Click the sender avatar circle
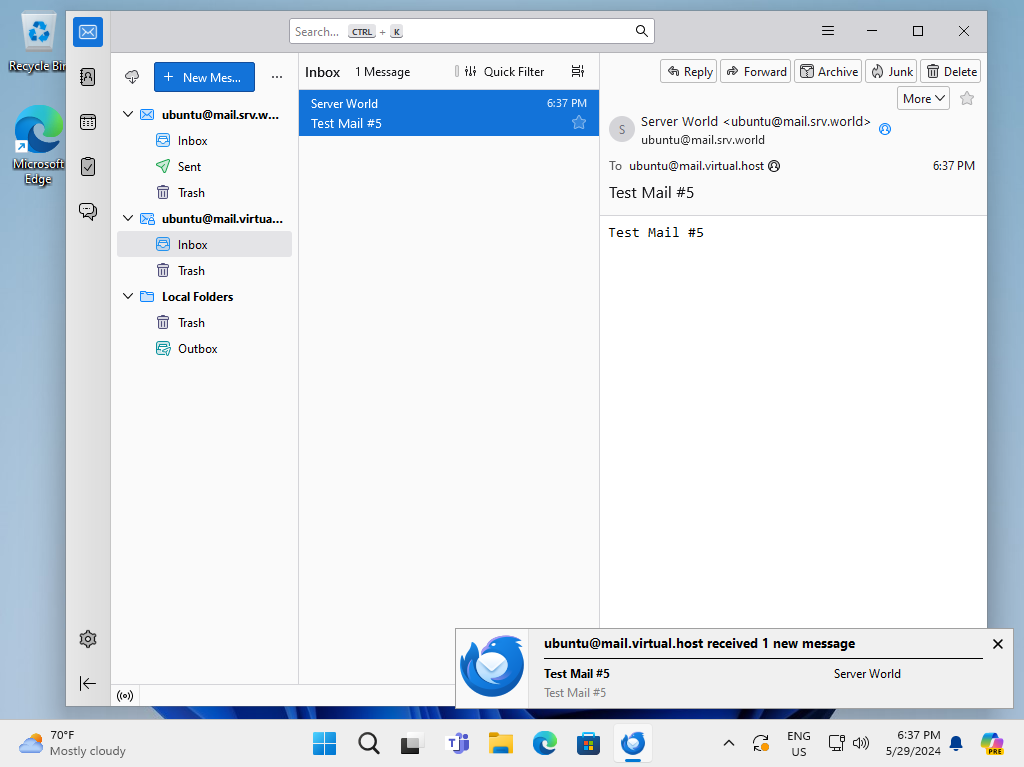Viewport: 1024px width, 767px height. pyautogui.click(x=622, y=129)
